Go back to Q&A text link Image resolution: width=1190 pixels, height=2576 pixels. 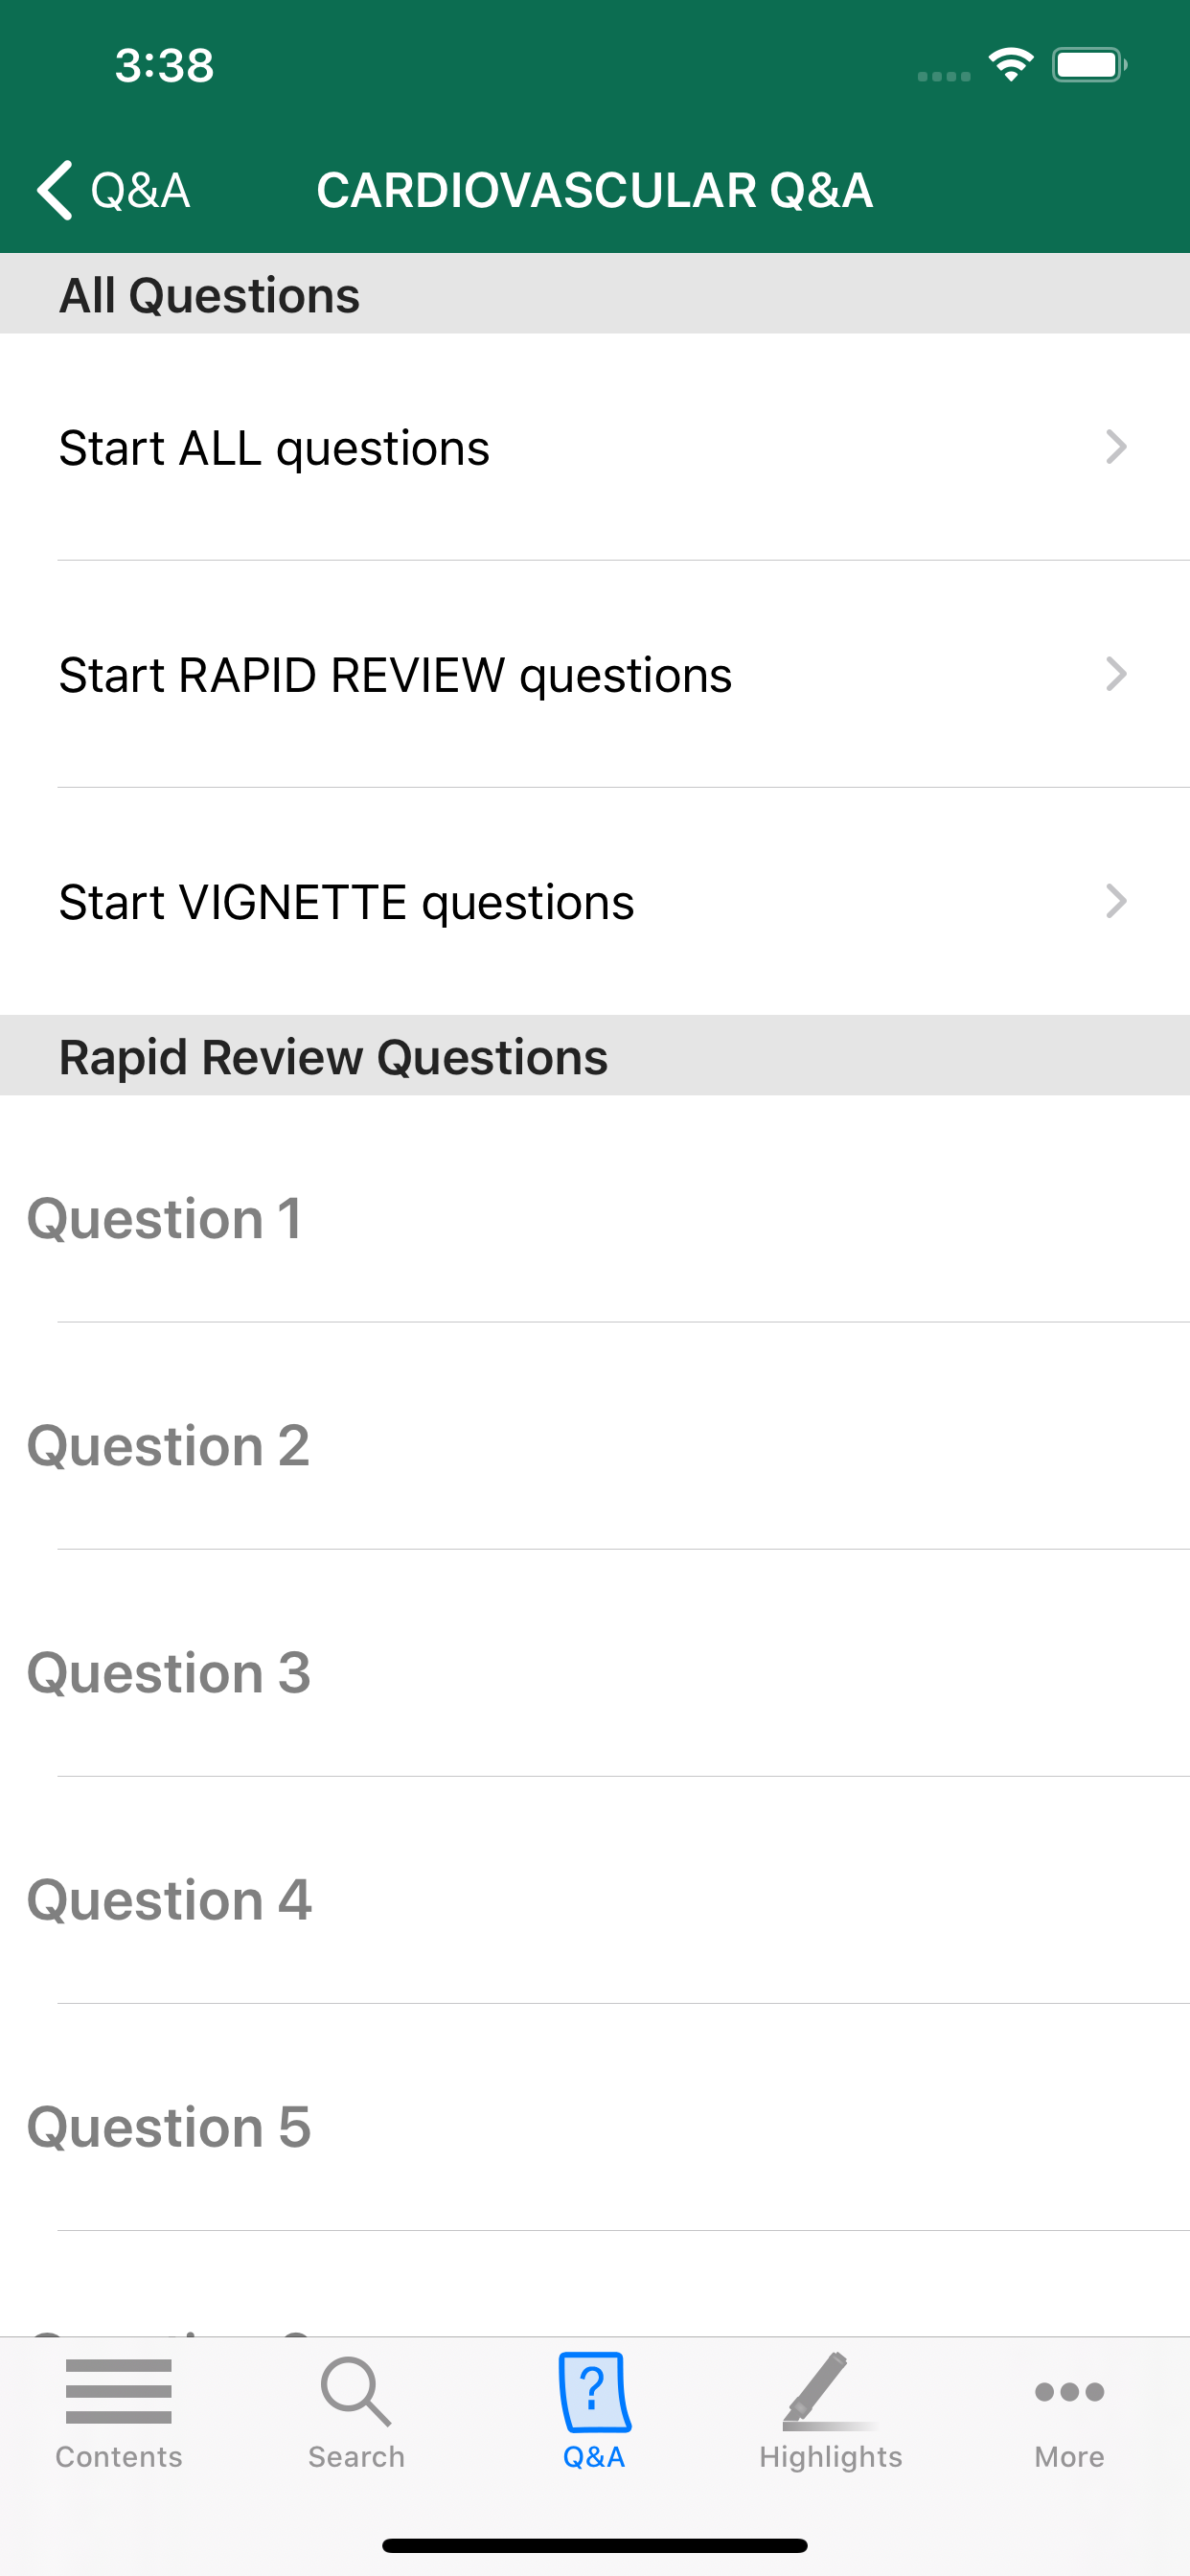(140, 190)
